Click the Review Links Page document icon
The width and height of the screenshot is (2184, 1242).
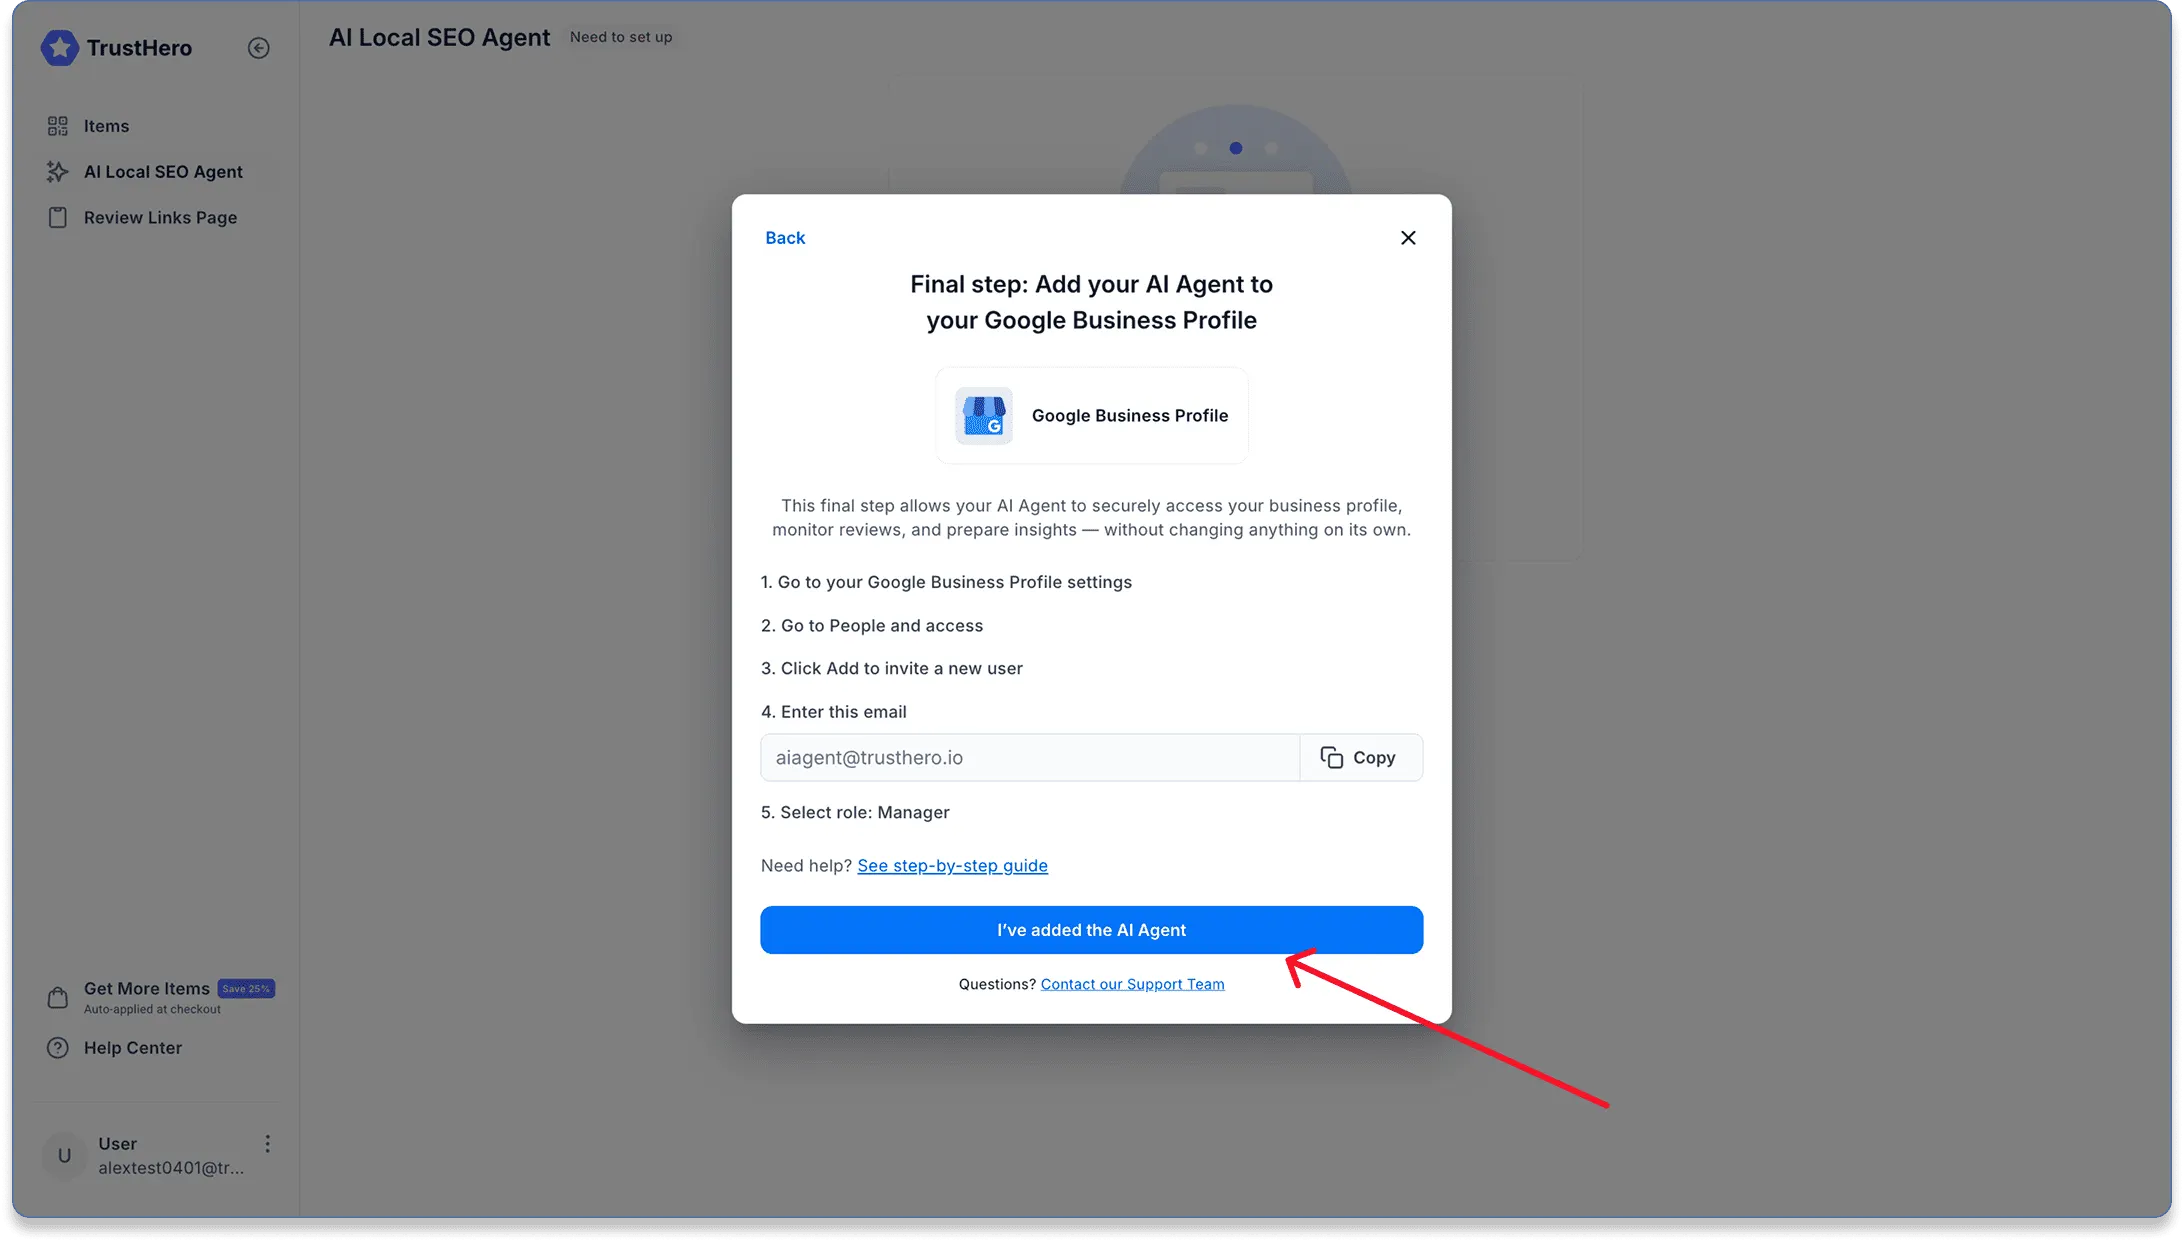pyautogui.click(x=58, y=218)
